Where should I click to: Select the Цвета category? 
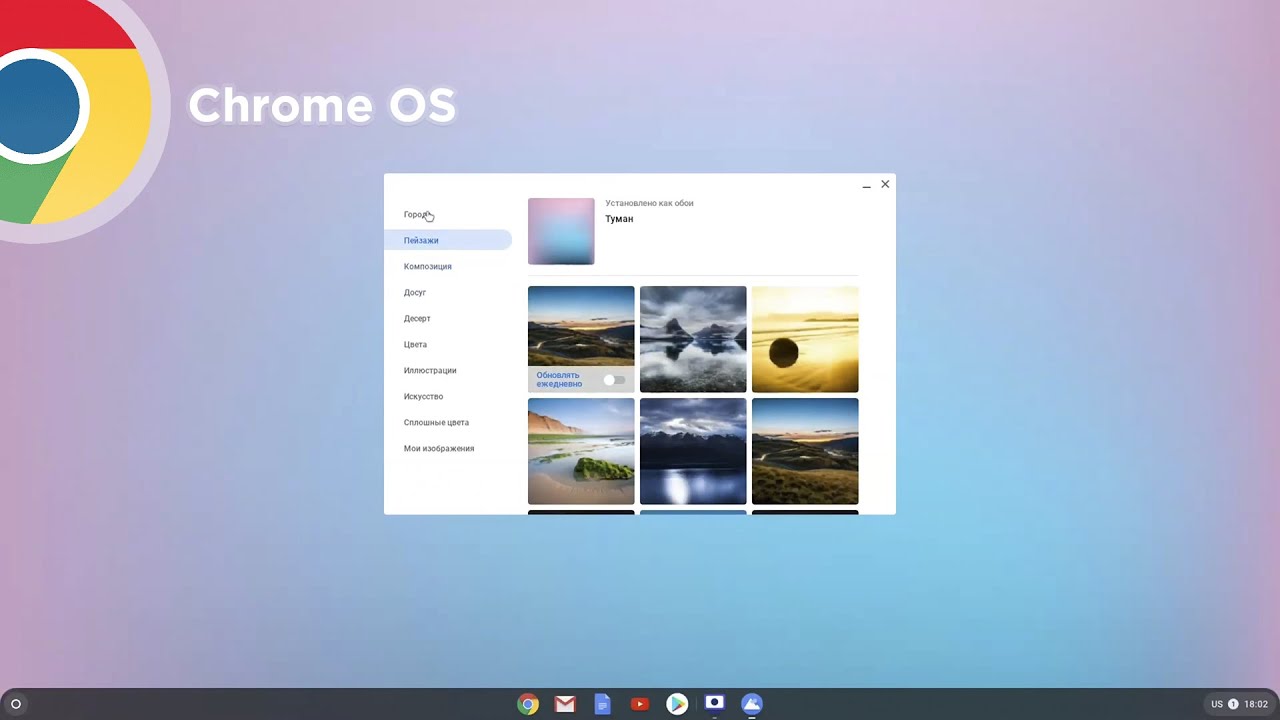[x=448, y=344]
